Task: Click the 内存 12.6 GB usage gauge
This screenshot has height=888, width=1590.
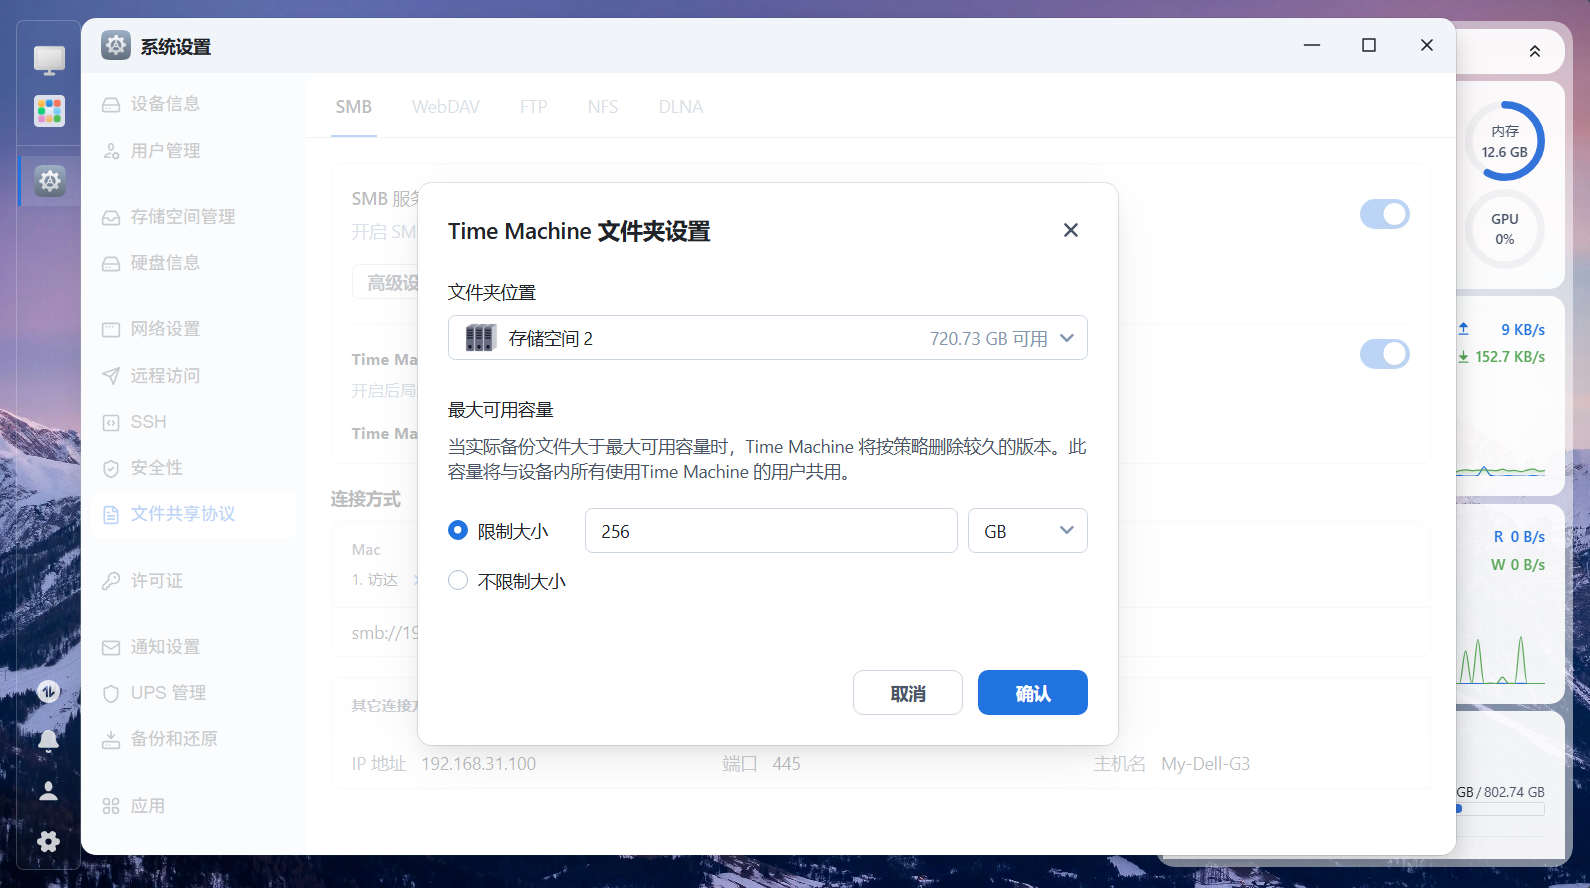Action: 1504,141
